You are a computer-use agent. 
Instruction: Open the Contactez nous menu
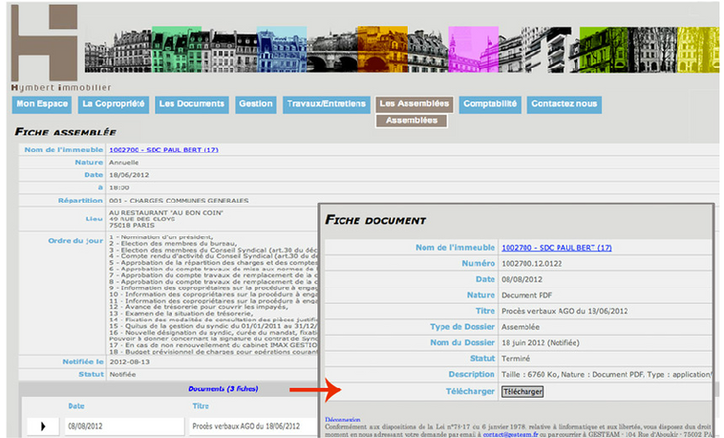tap(564, 104)
